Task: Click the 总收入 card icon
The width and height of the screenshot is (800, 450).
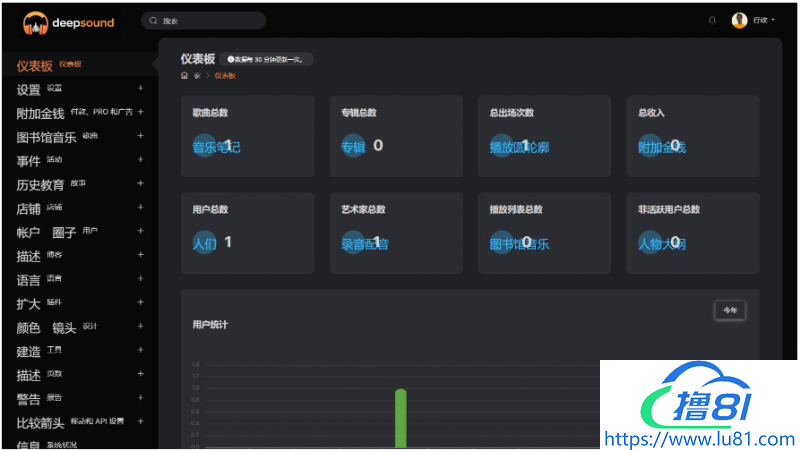Action: point(650,146)
